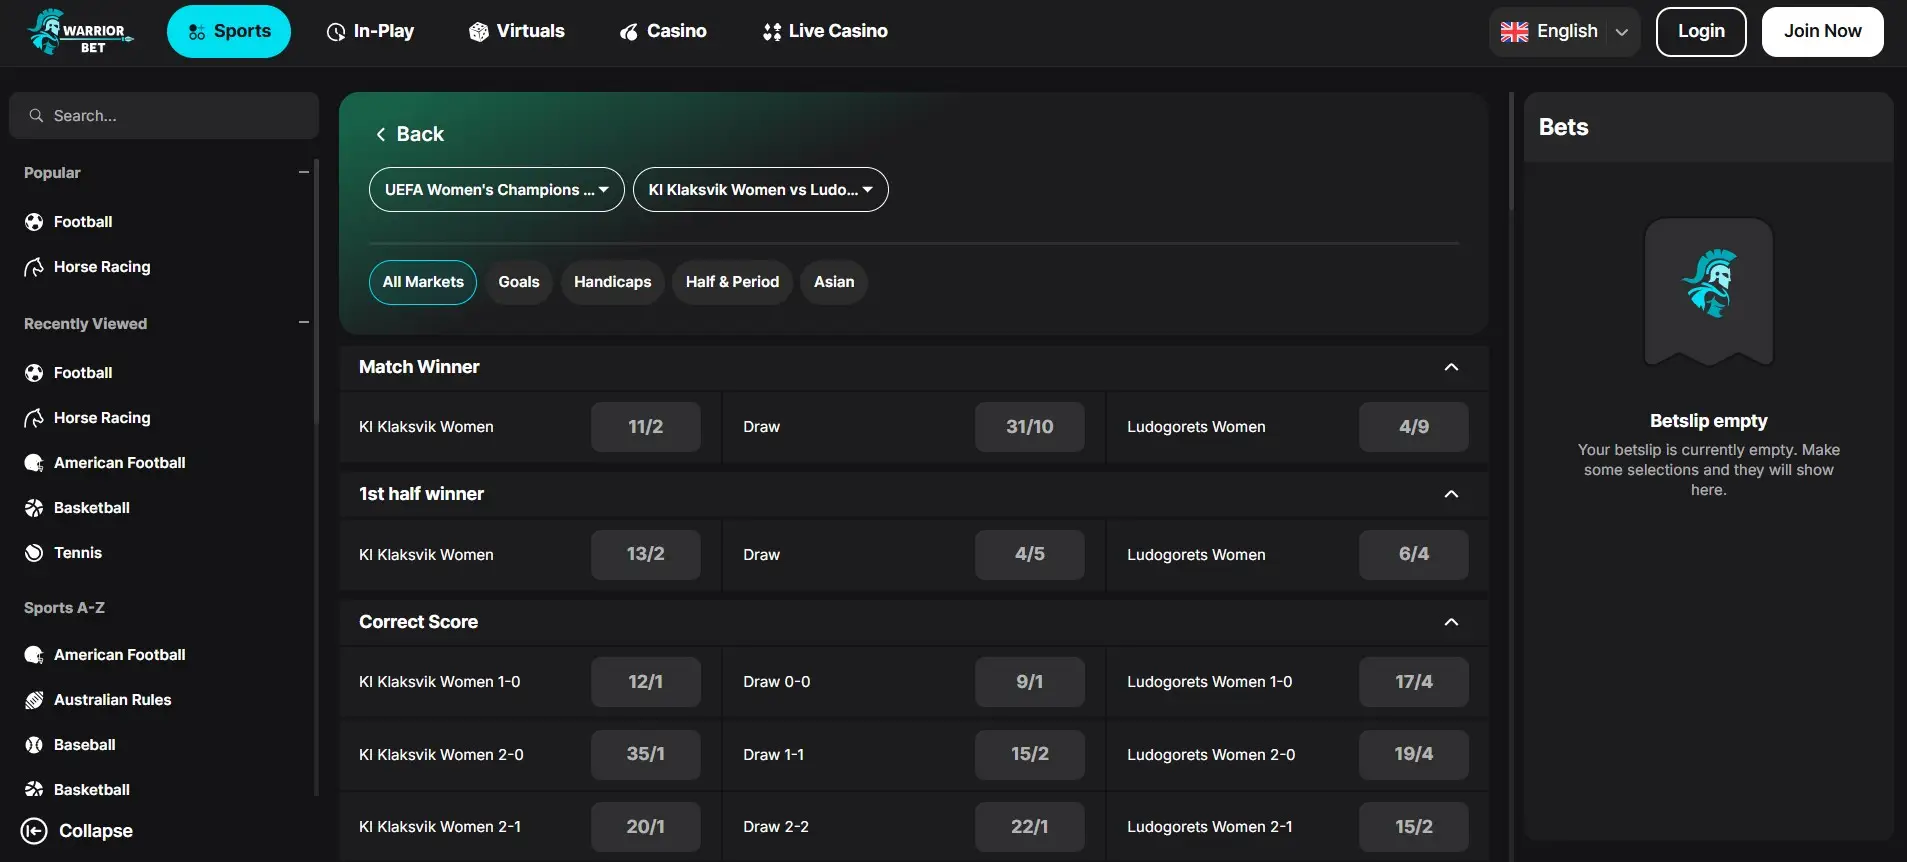1907x862 pixels.
Task: Click the Collapse sidebar label
Action: pyautogui.click(x=96, y=831)
